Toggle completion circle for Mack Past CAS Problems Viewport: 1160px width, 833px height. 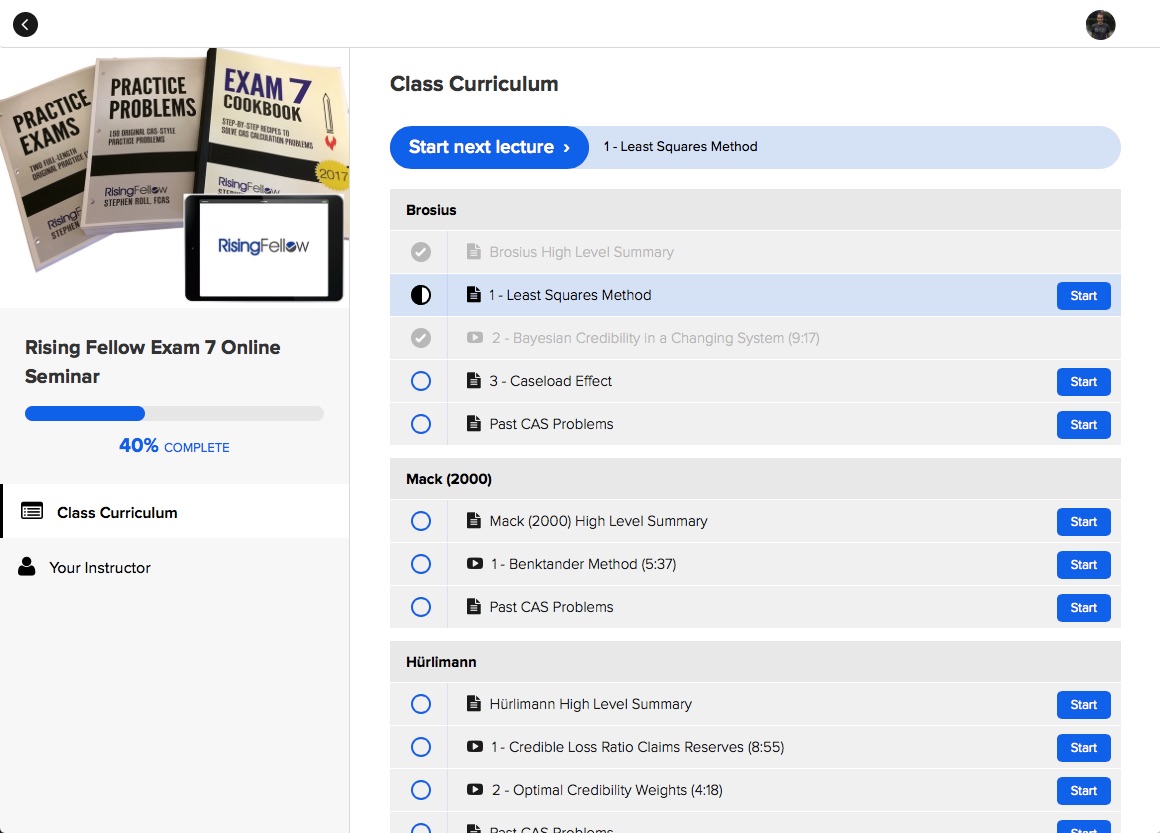tap(421, 607)
